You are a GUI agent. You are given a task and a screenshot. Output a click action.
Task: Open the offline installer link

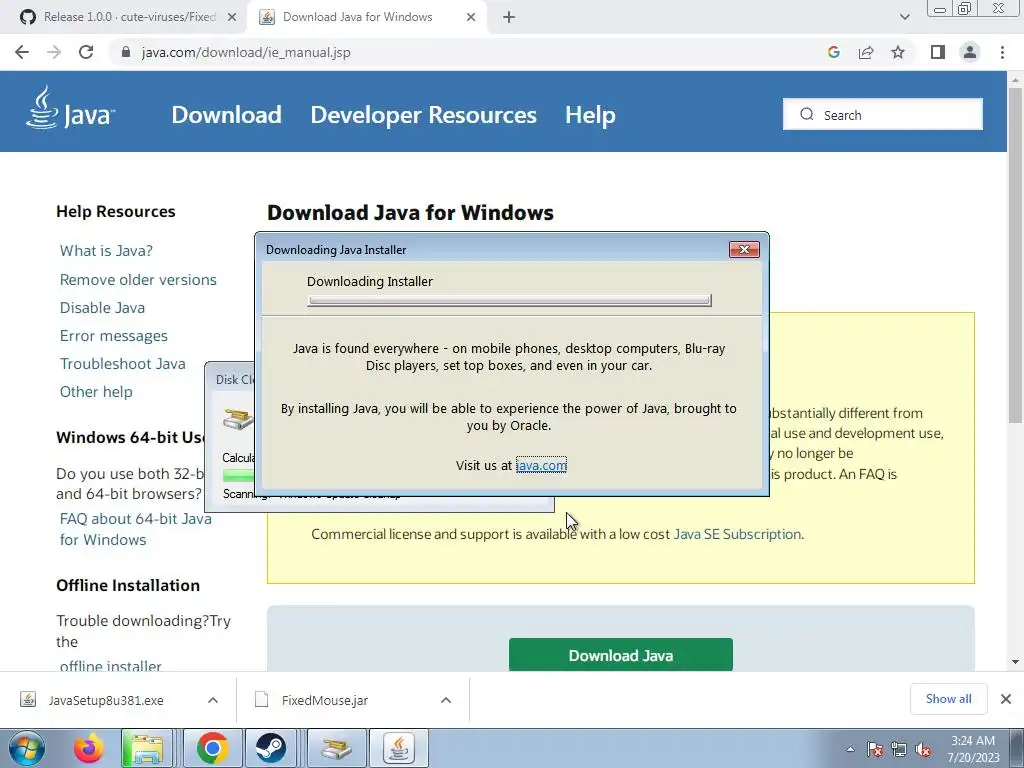(x=110, y=665)
